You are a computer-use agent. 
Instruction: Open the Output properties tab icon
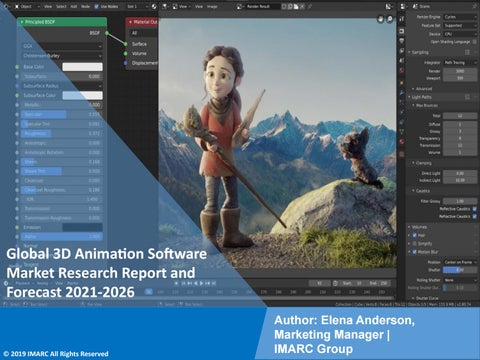click(402, 41)
